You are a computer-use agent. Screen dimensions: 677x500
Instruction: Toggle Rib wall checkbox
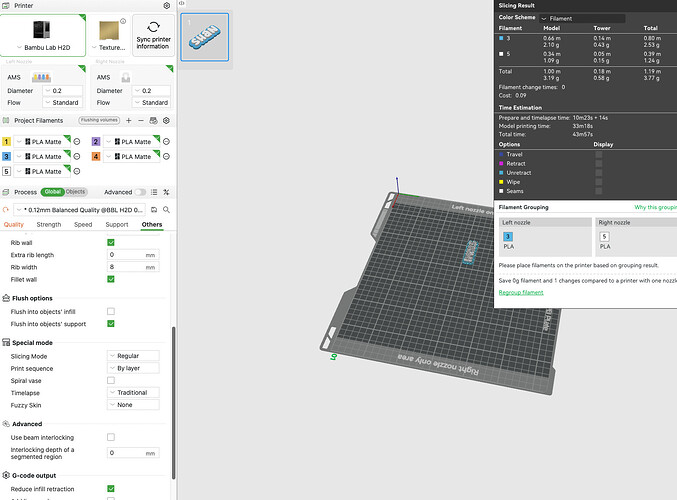click(x=111, y=243)
